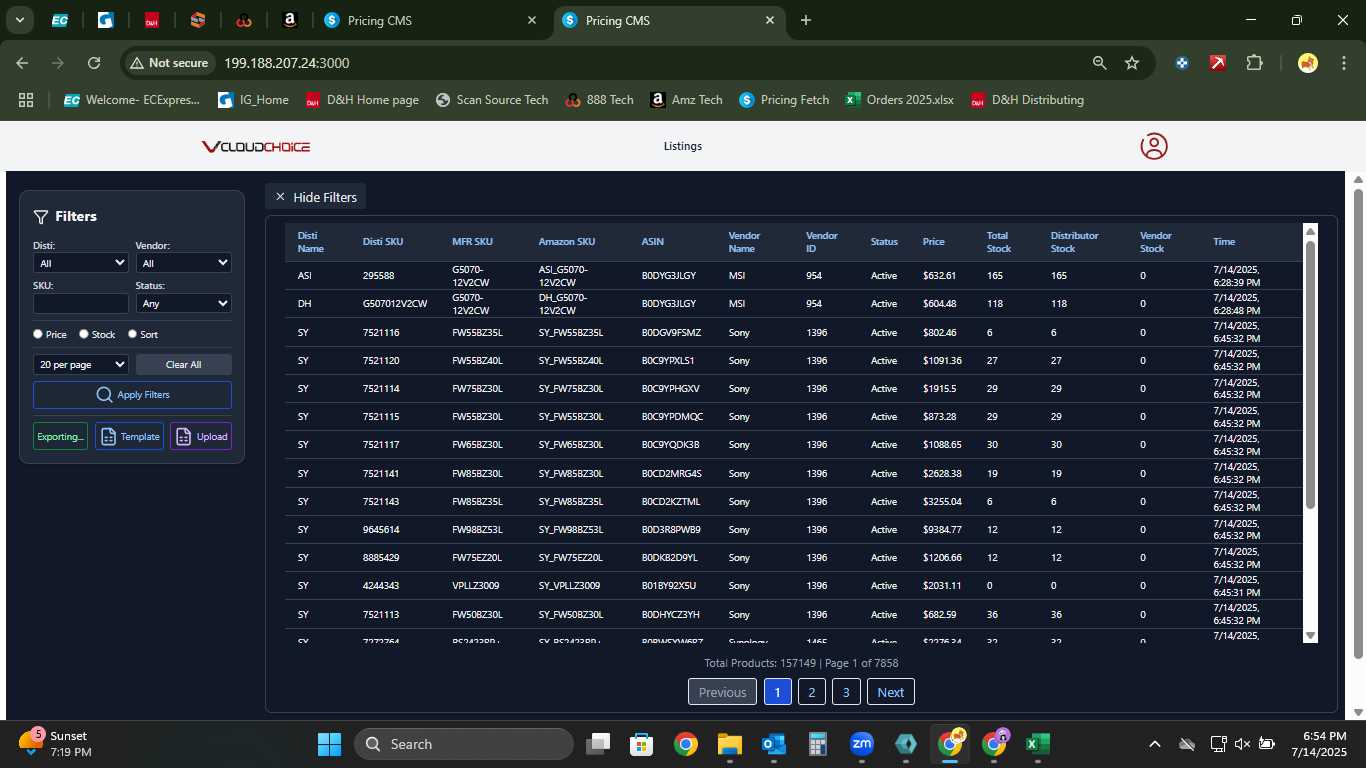Open Excel from the taskbar
The width and height of the screenshot is (1366, 768).
point(1037,744)
